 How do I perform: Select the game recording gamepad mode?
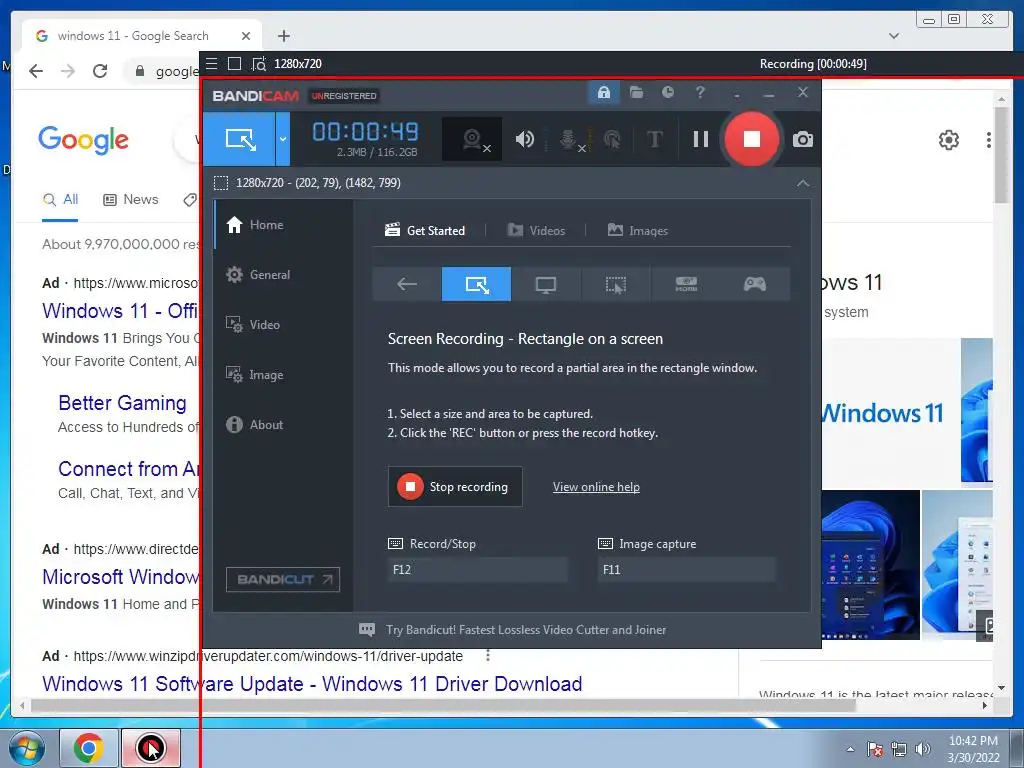(754, 284)
